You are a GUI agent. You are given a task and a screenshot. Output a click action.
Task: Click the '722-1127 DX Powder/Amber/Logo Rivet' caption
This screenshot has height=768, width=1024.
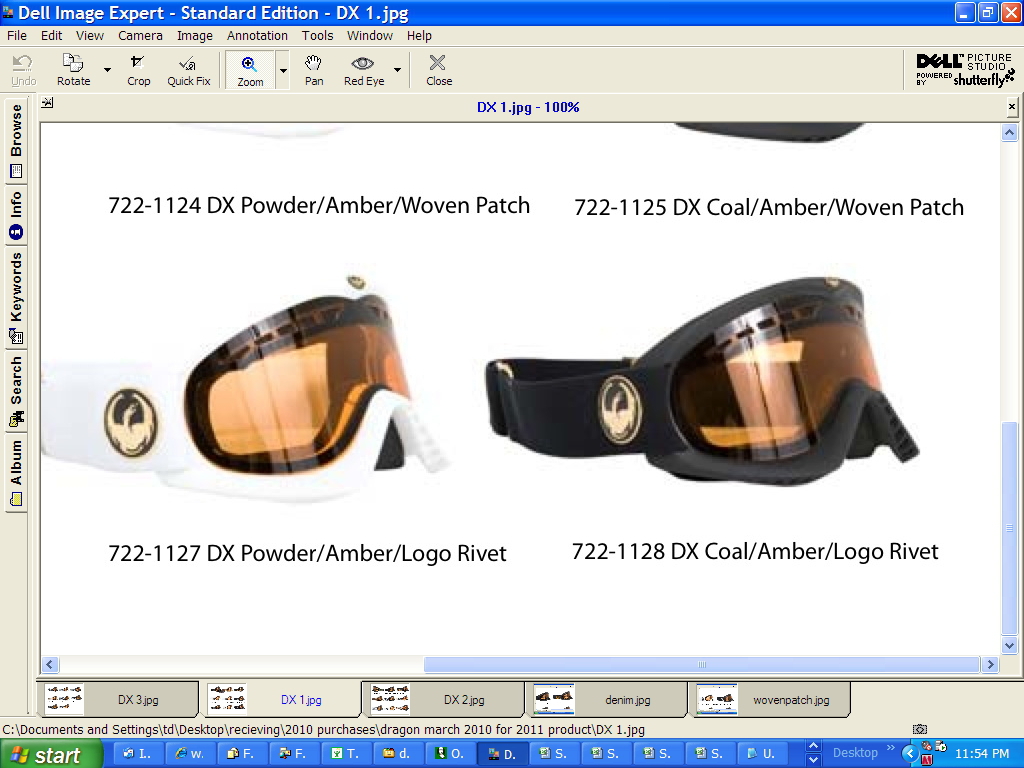(x=307, y=553)
